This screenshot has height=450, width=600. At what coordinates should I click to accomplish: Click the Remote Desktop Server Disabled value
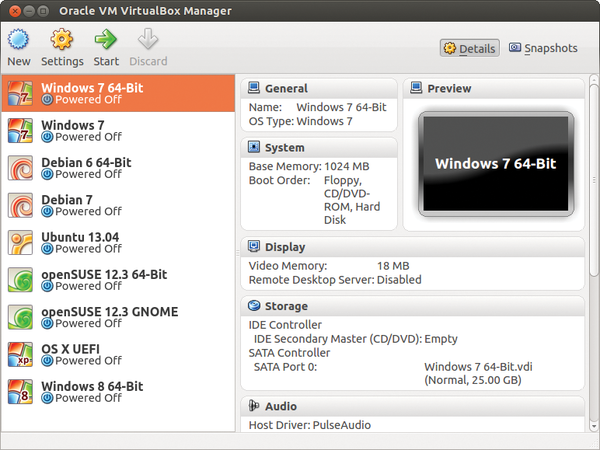click(399, 280)
